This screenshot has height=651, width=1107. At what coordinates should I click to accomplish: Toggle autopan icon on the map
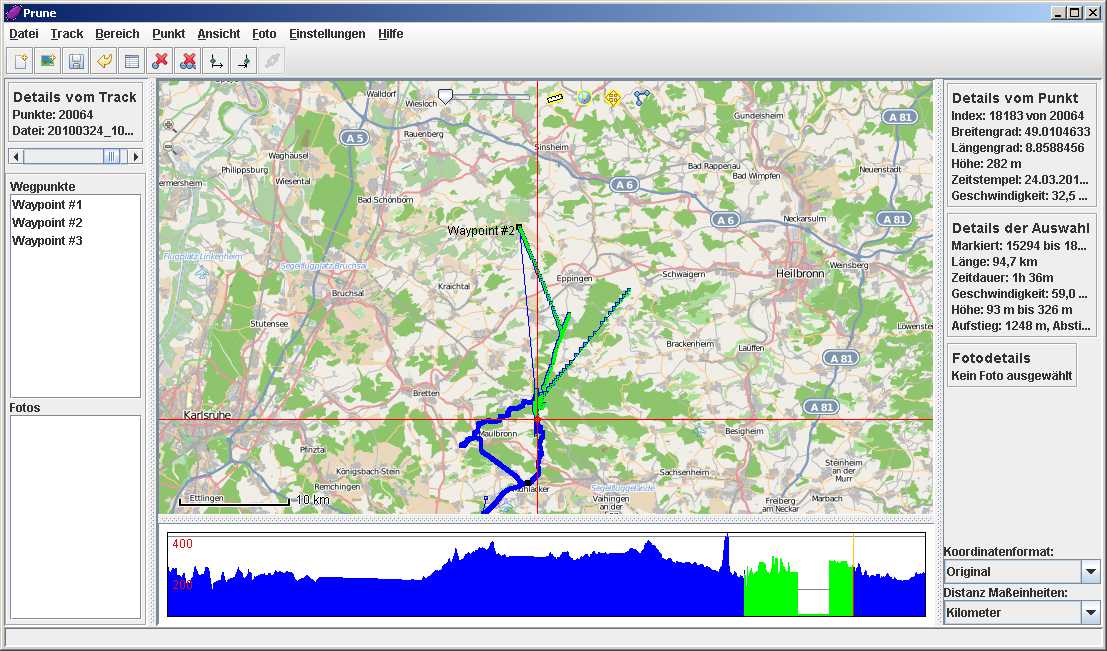pyautogui.click(x=613, y=98)
